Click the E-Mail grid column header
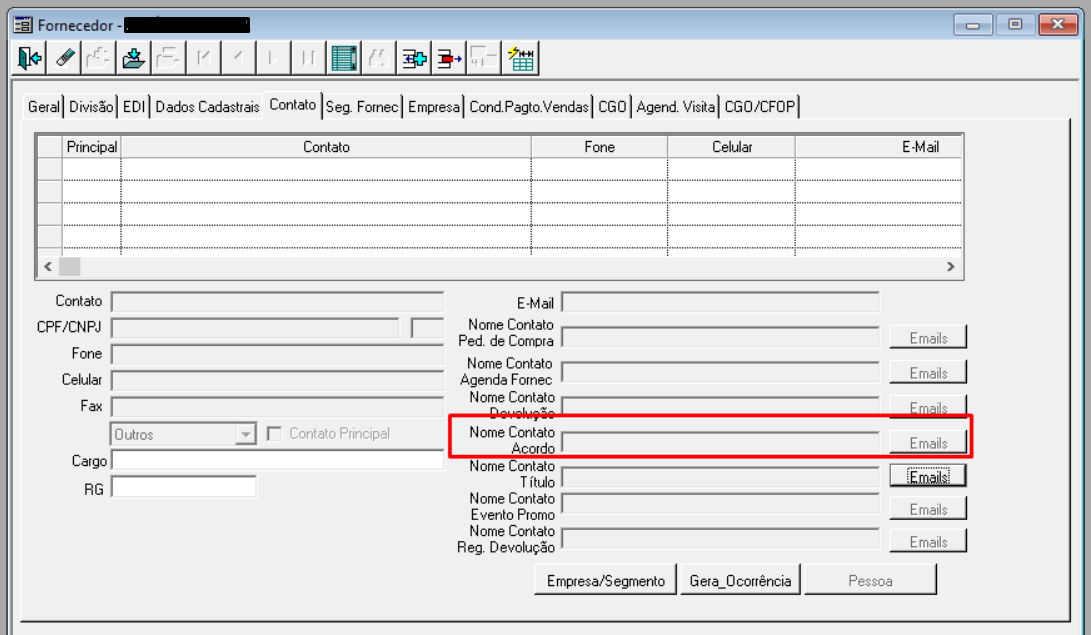This screenshot has height=635, width=1091. [x=879, y=147]
